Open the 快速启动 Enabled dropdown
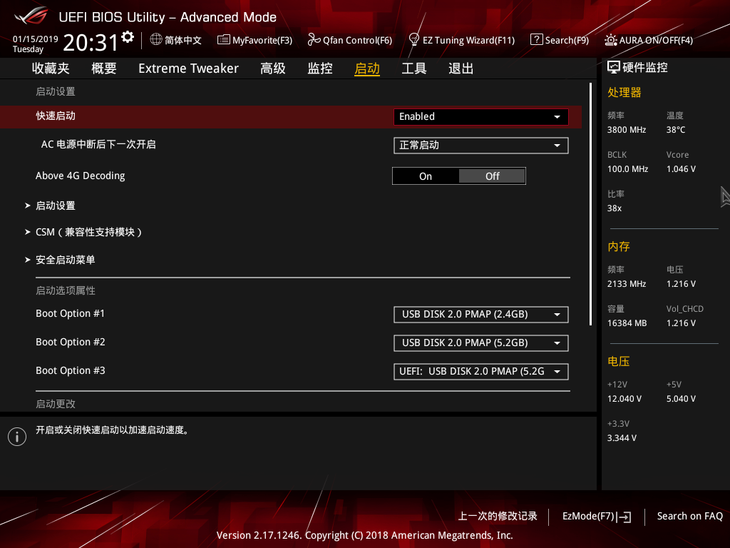730x548 pixels. pyautogui.click(x=481, y=116)
